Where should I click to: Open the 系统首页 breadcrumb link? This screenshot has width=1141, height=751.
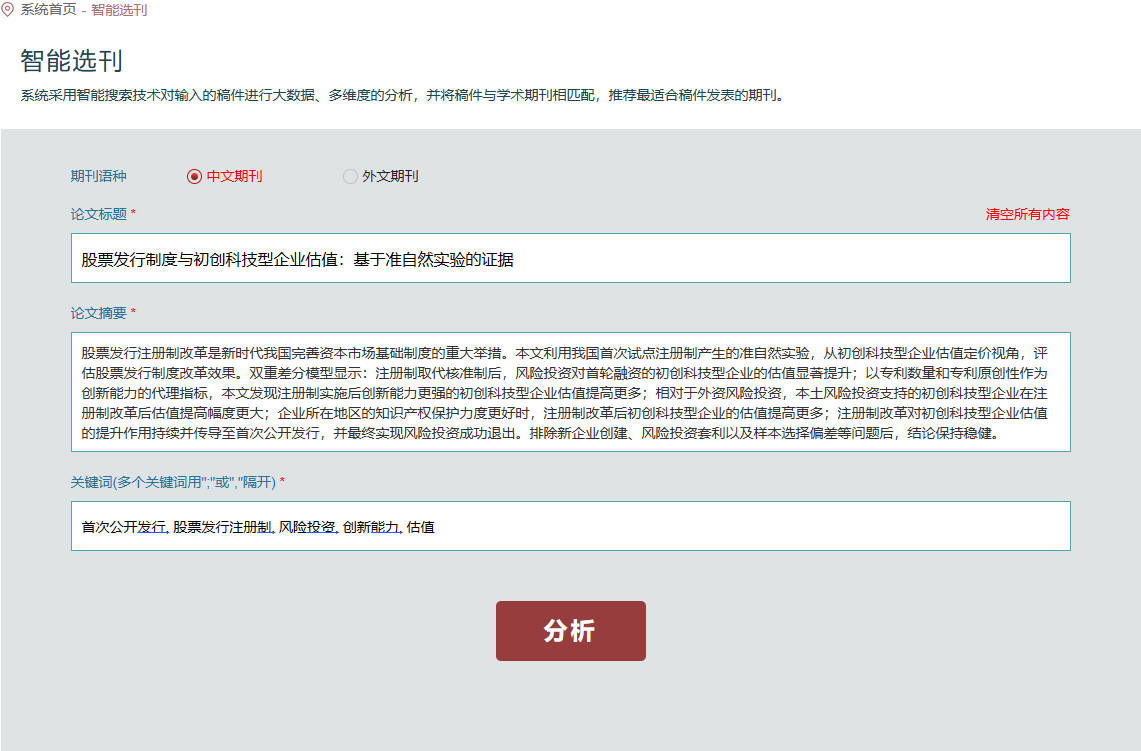point(48,10)
